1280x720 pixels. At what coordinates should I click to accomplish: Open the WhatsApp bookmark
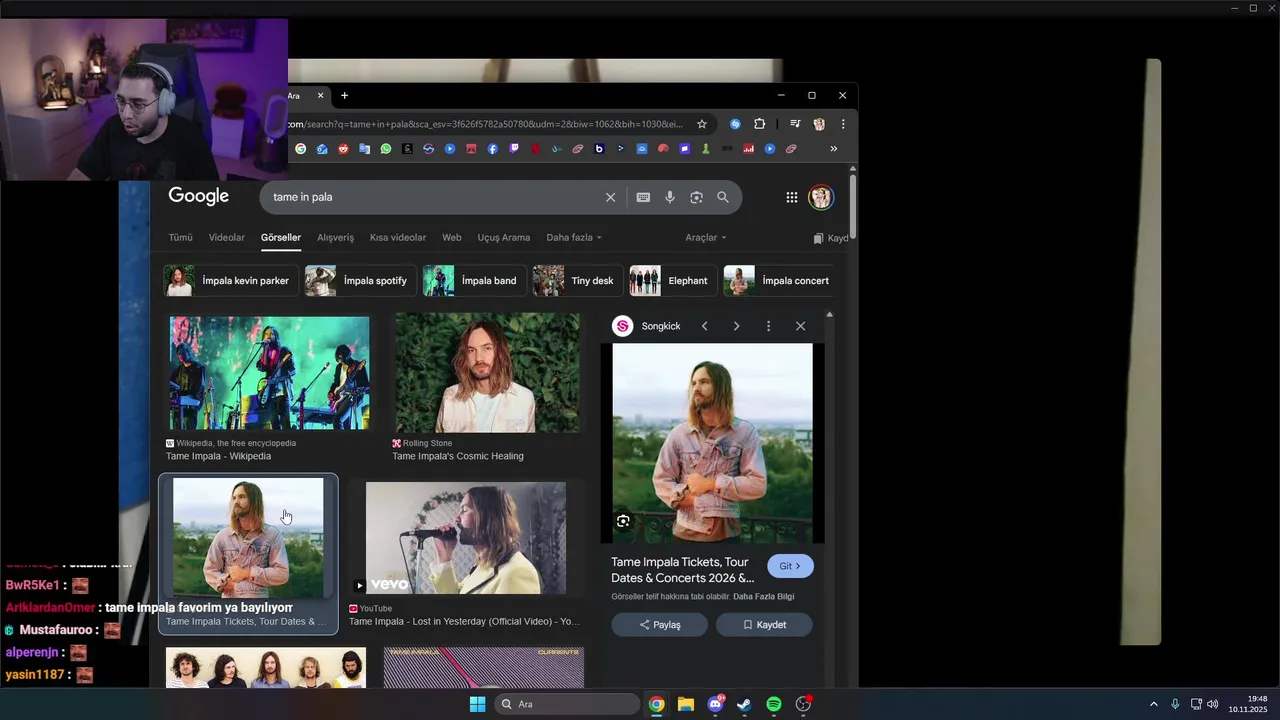(x=386, y=149)
